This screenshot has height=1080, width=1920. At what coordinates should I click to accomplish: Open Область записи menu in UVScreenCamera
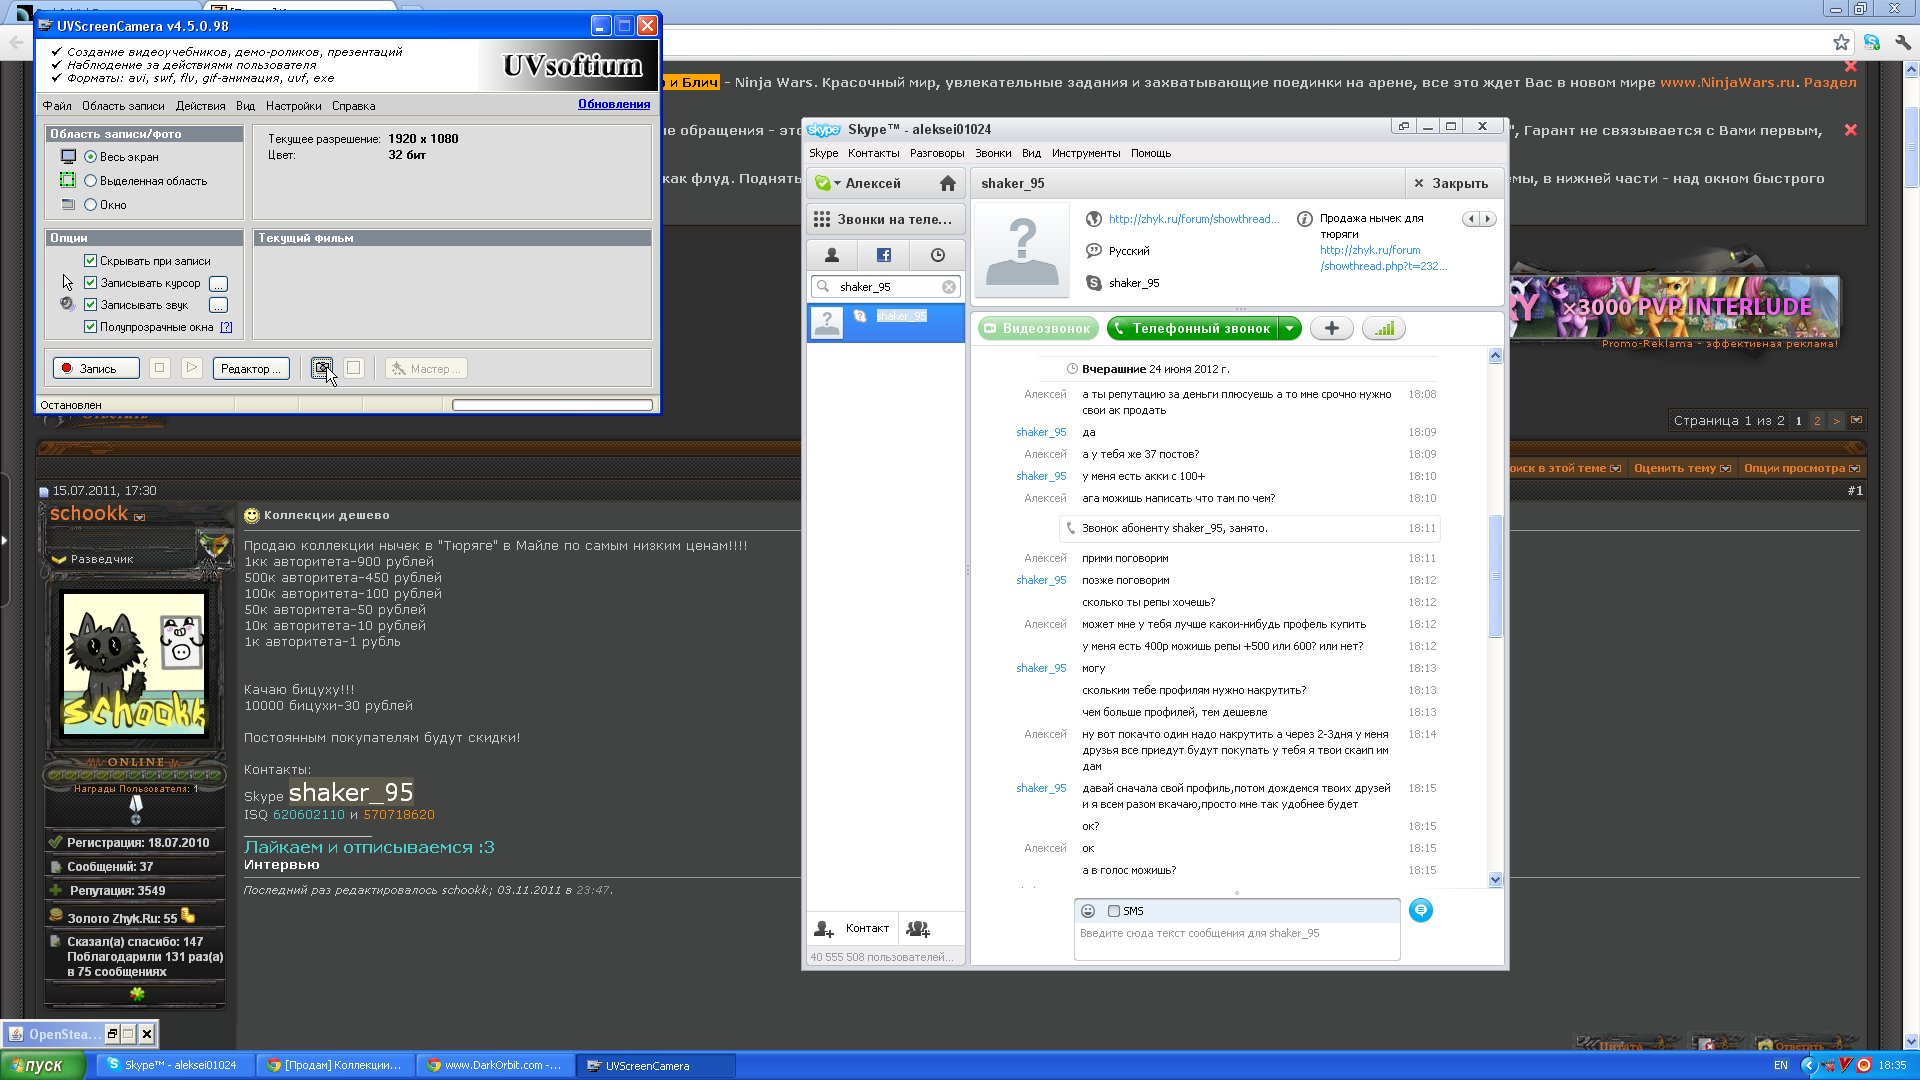coord(123,106)
